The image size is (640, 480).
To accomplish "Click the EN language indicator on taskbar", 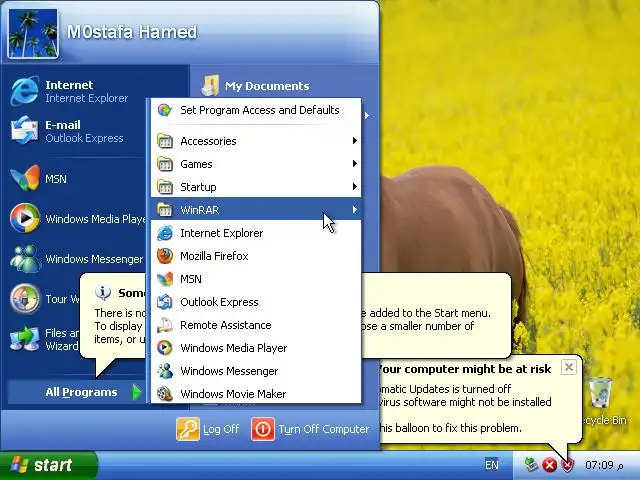I will tap(491, 465).
